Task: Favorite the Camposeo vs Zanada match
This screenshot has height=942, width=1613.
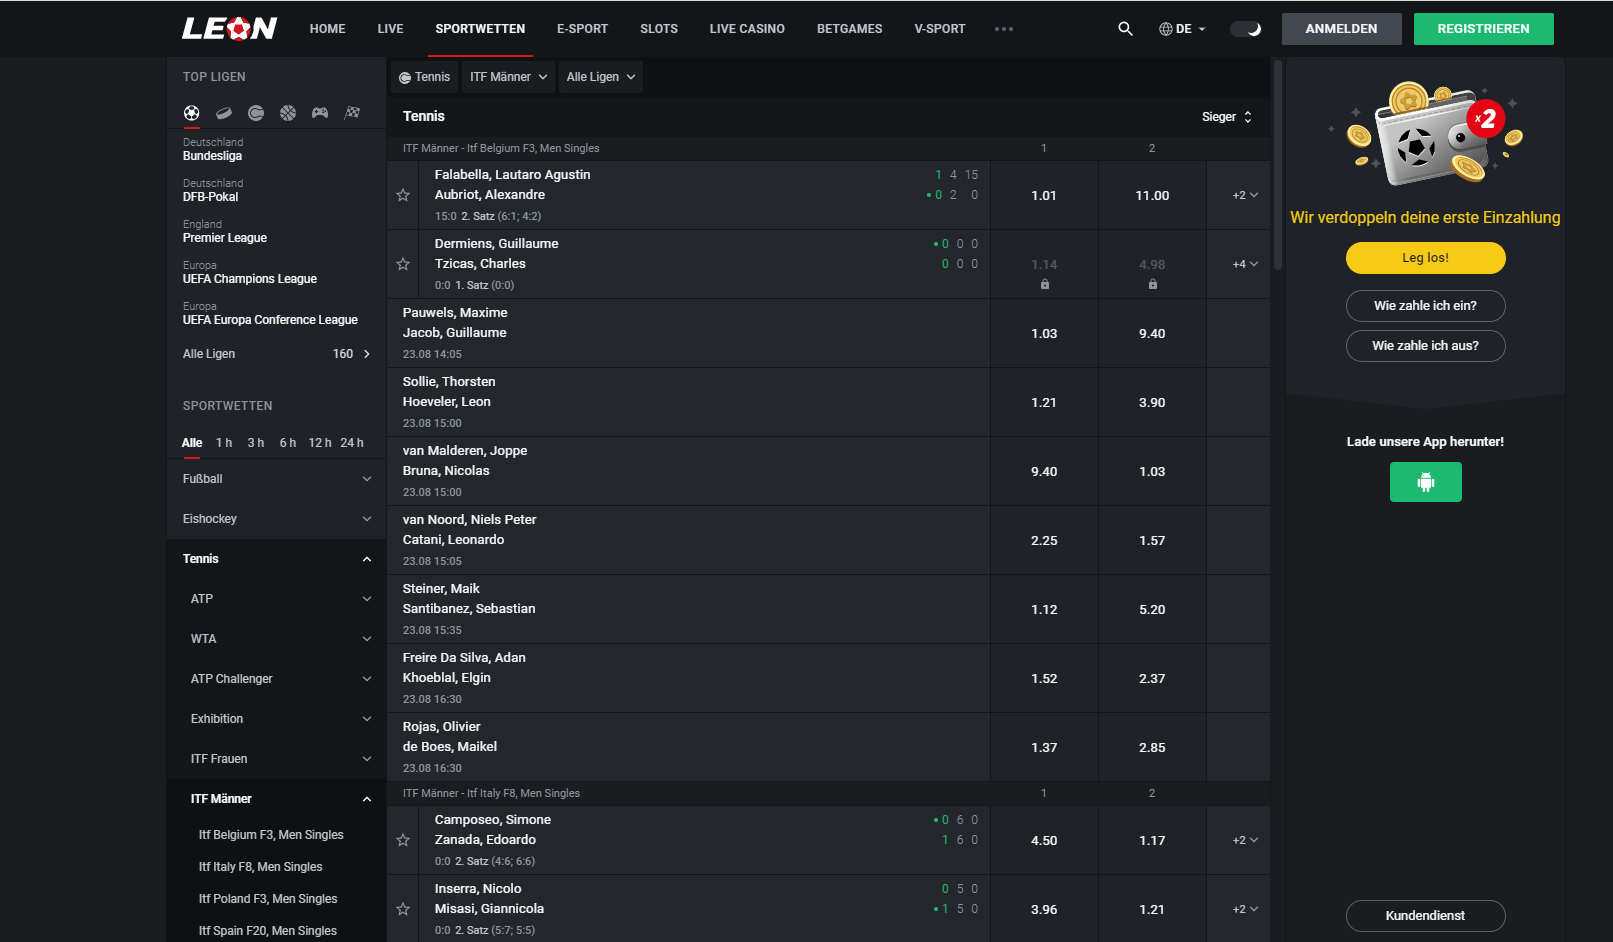Action: [x=403, y=840]
